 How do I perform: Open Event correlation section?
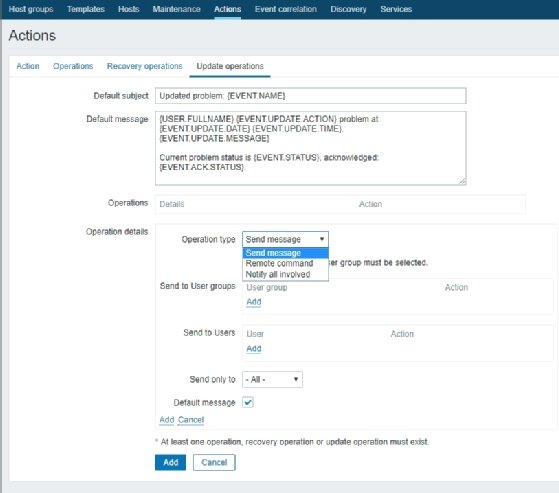tap(286, 9)
